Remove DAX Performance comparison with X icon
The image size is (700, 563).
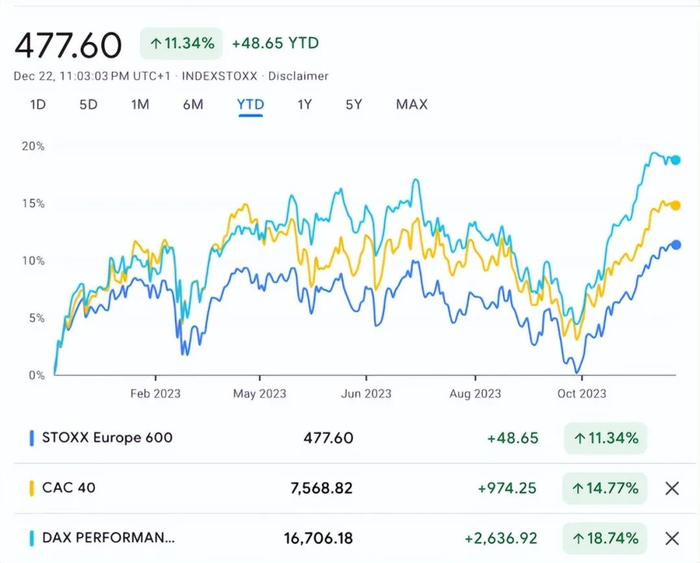tap(672, 539)
